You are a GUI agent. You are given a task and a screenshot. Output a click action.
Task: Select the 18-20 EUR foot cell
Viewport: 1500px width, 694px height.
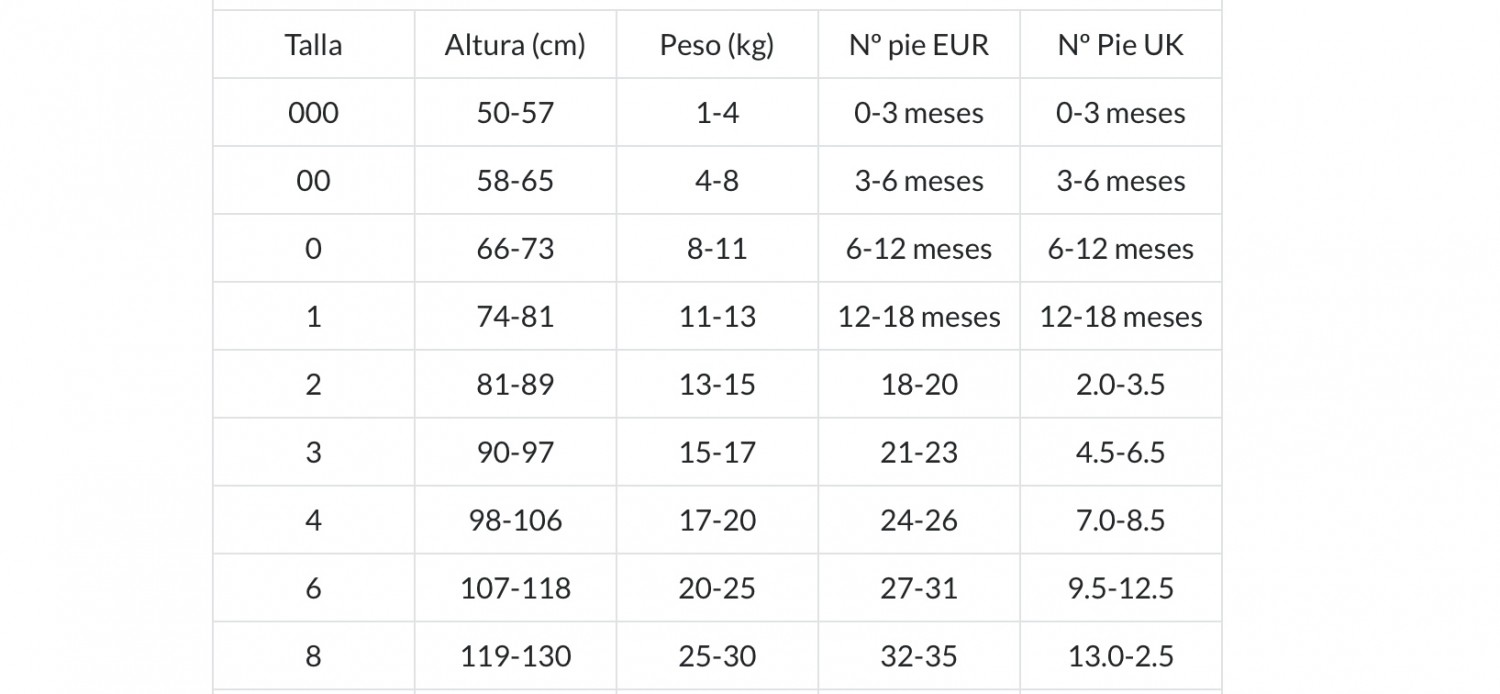[x=919, y=385]
